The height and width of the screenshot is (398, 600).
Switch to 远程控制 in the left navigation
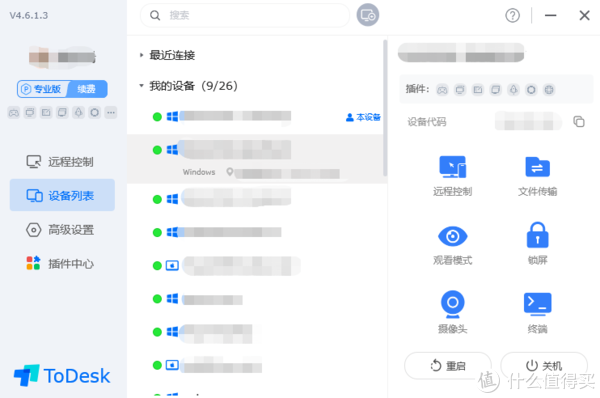(62, 161)
